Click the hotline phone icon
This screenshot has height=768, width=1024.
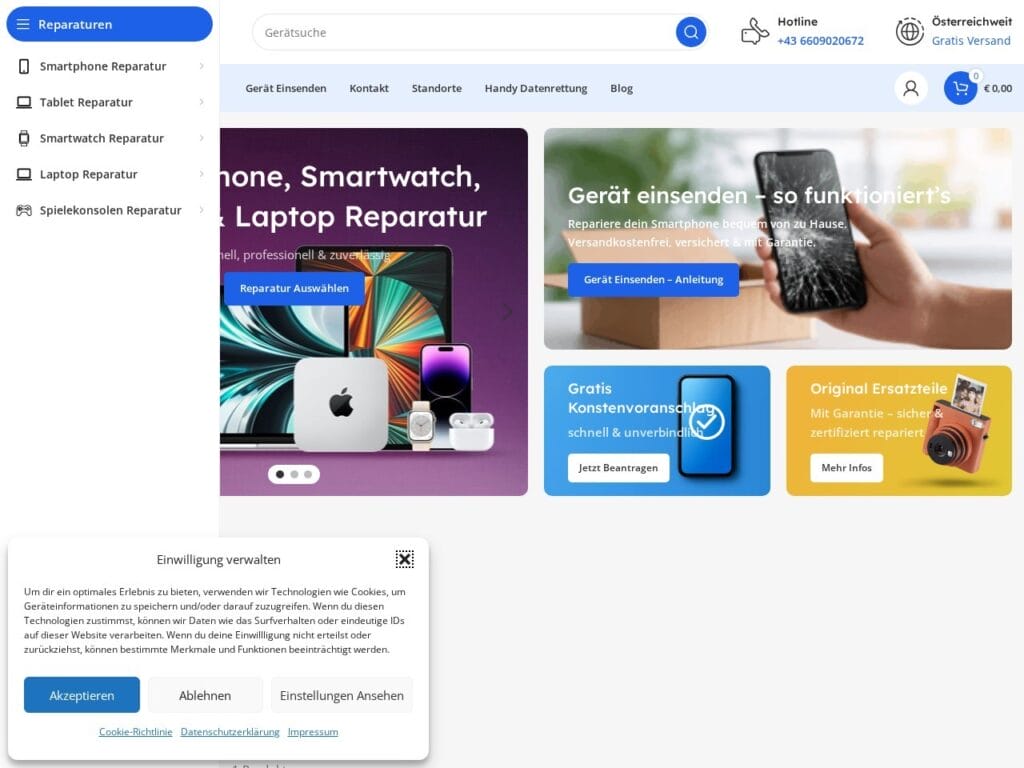(x=754, y=31)
